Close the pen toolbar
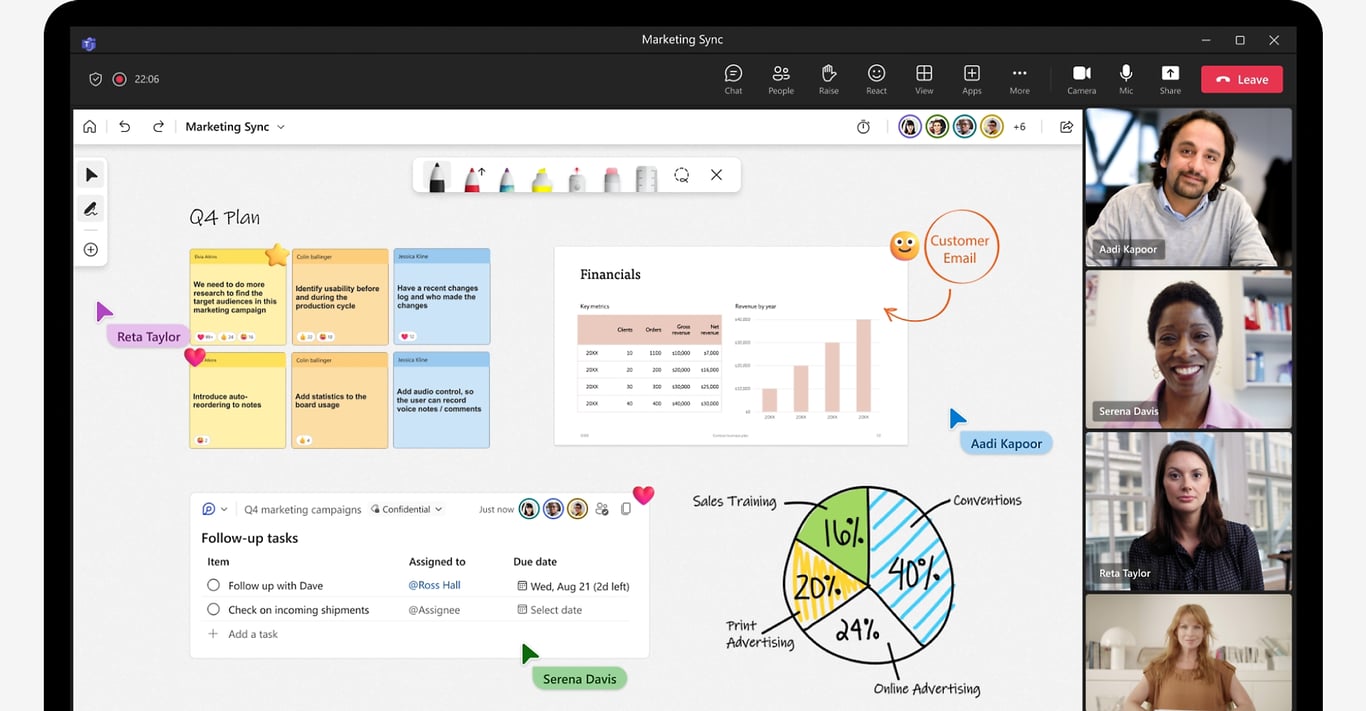1366x711 pixels. [716, 175]
